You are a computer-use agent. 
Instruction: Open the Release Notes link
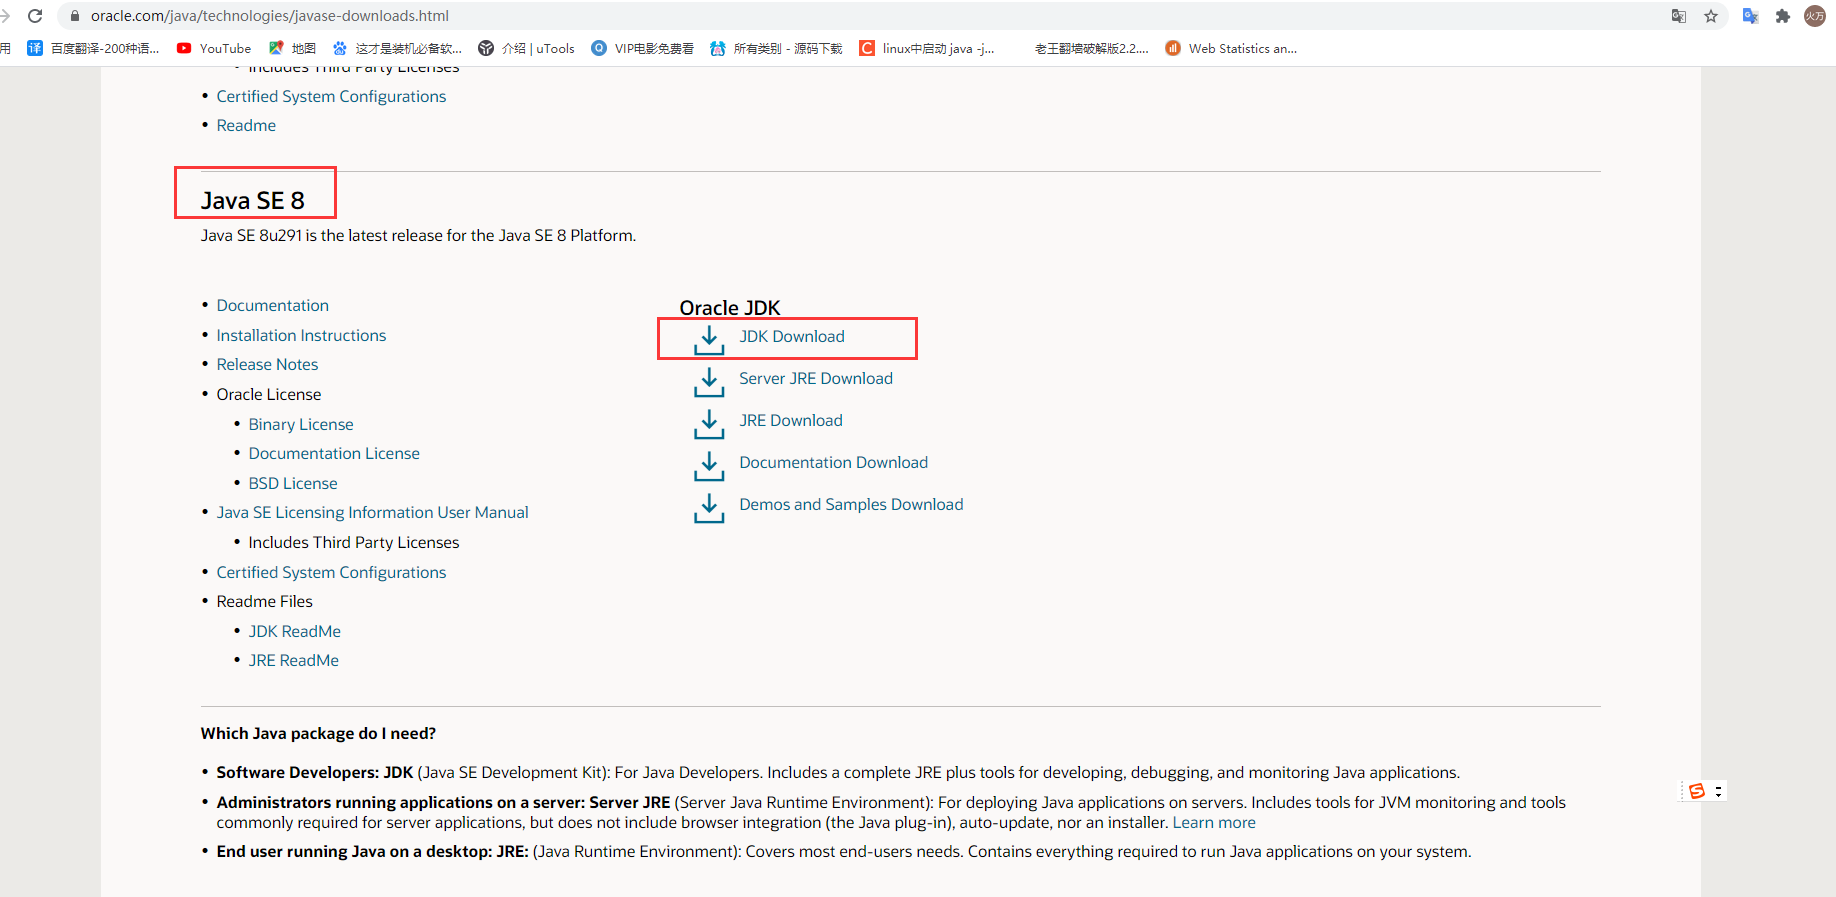(x=267, y=364)
